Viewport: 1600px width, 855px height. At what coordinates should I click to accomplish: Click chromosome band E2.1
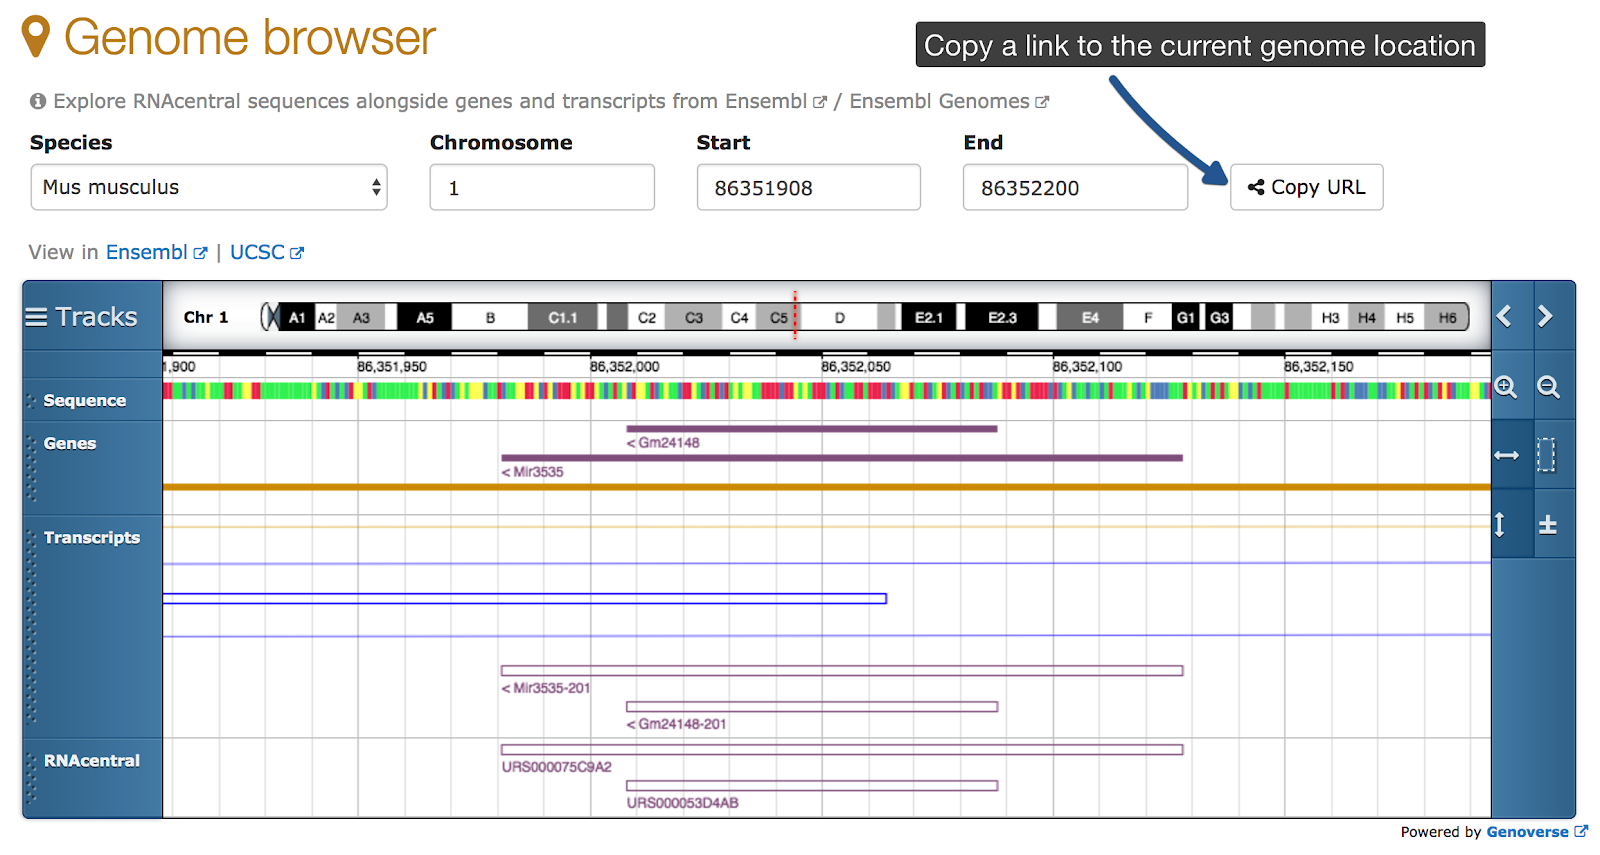click(929, 318)
